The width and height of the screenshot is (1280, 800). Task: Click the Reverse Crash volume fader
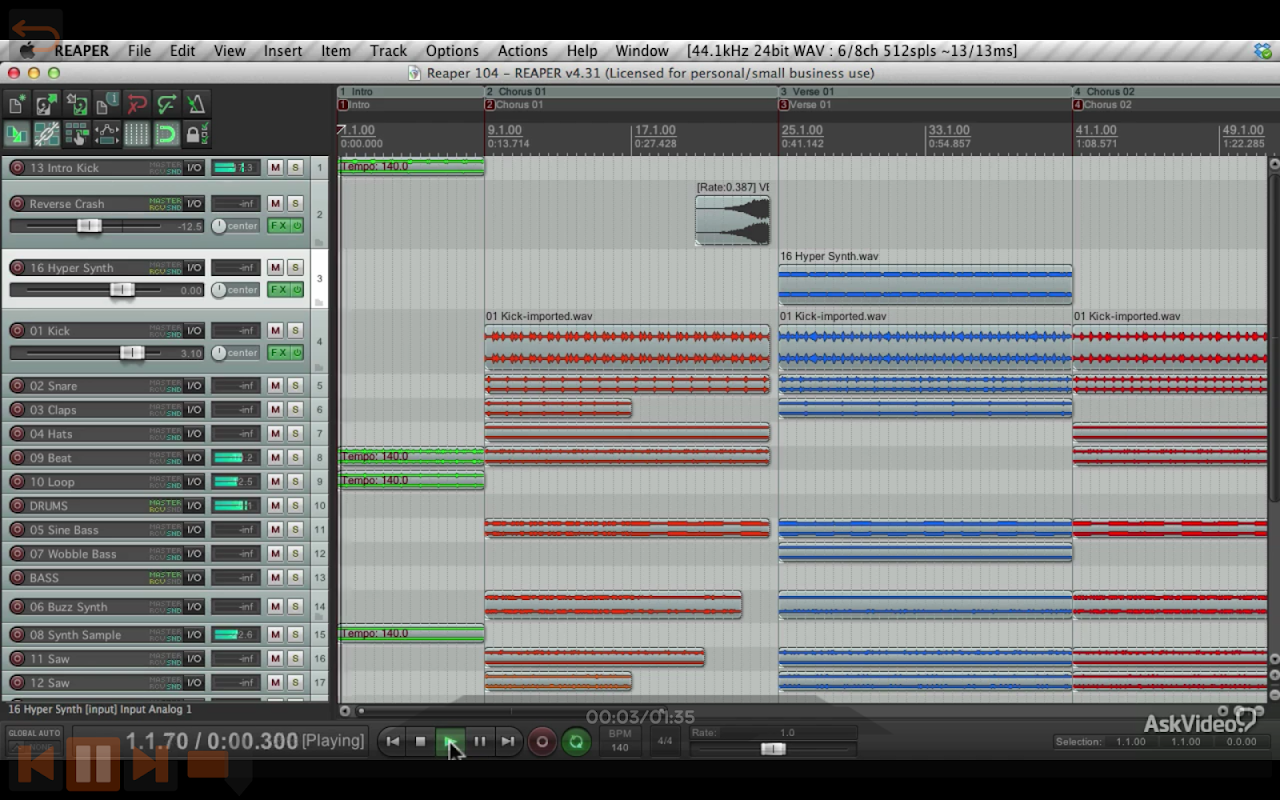point(89,226)
